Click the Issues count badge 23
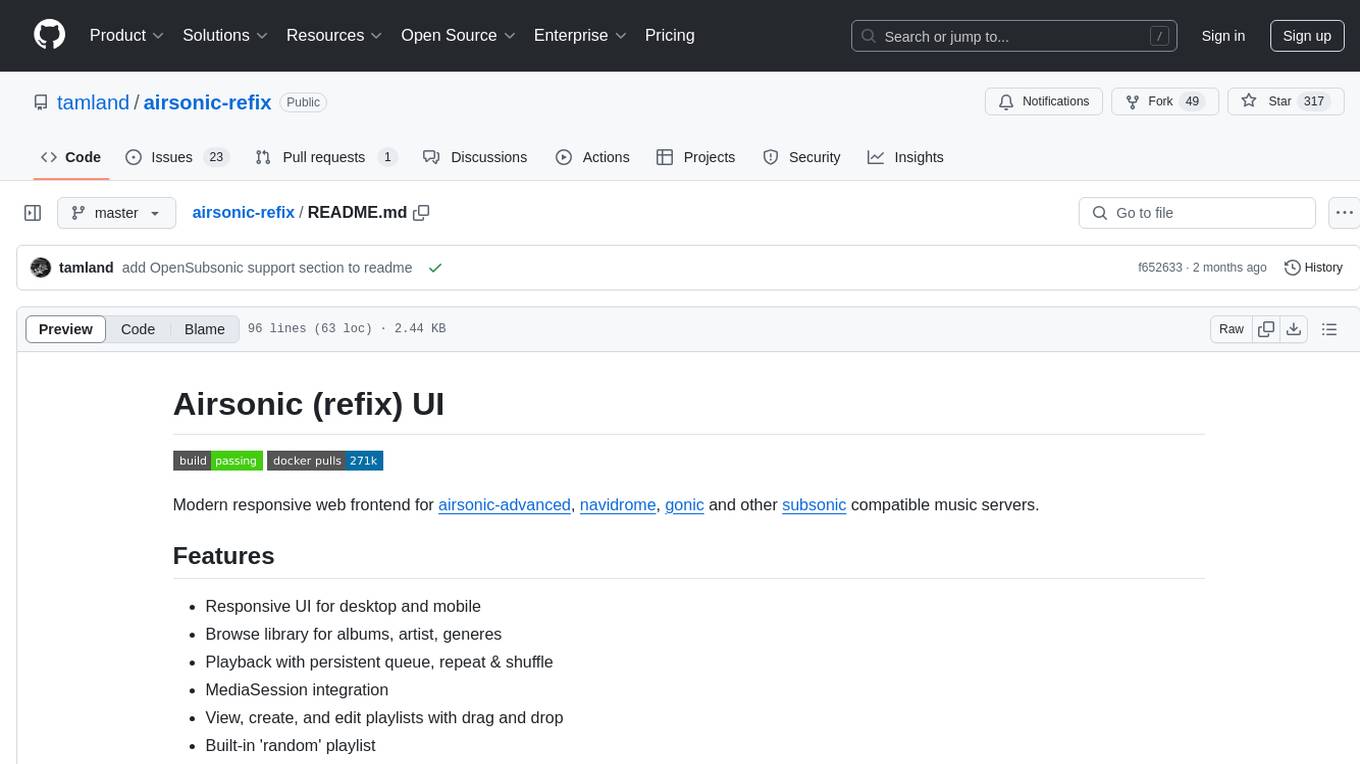1360x764 pixels. tap(216, 157)
